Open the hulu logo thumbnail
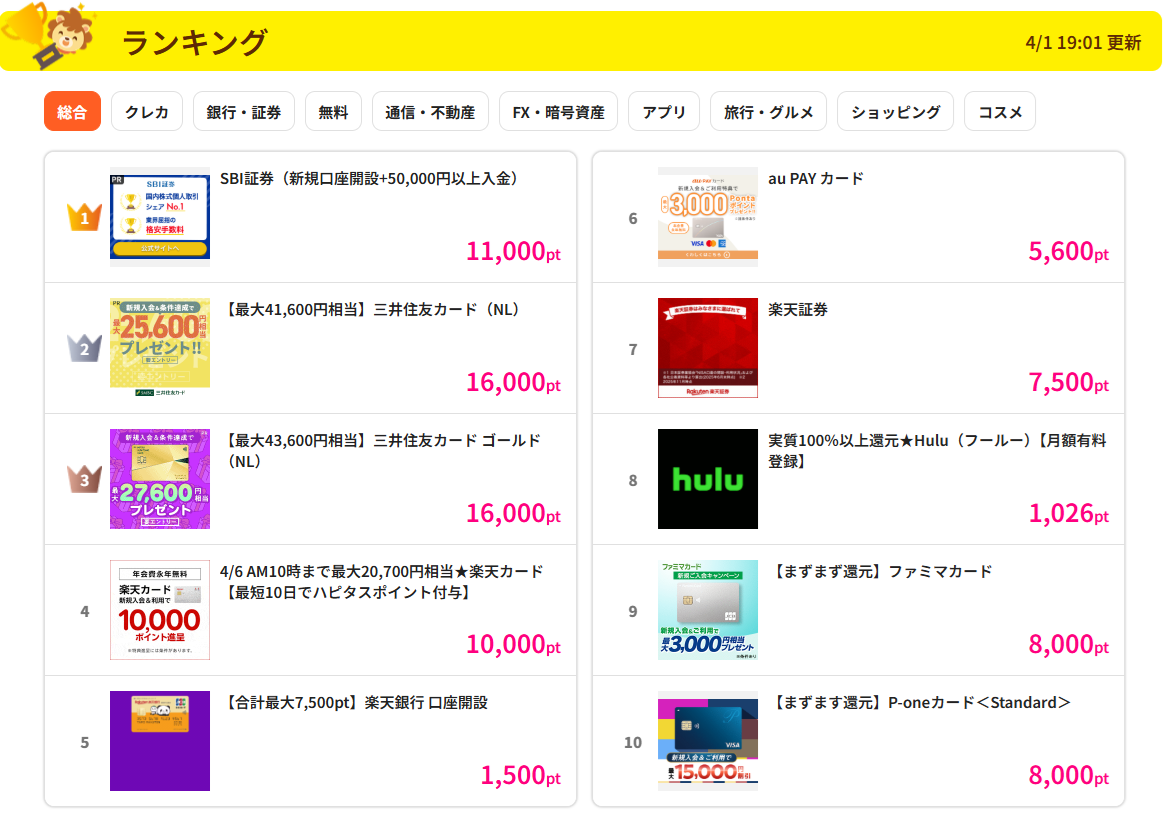Image resolution: width=1164 pixels, height=816 pixels. (x=707, y=479)
